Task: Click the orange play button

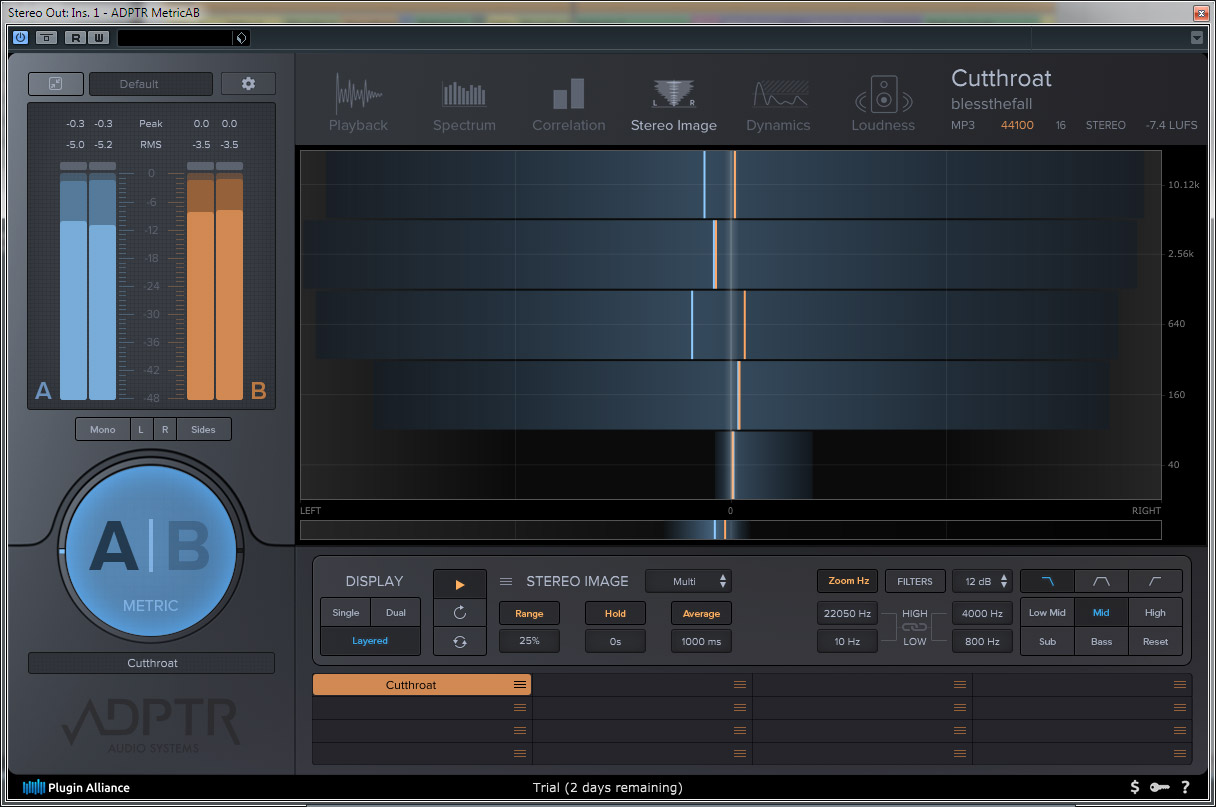Action: 460,584
